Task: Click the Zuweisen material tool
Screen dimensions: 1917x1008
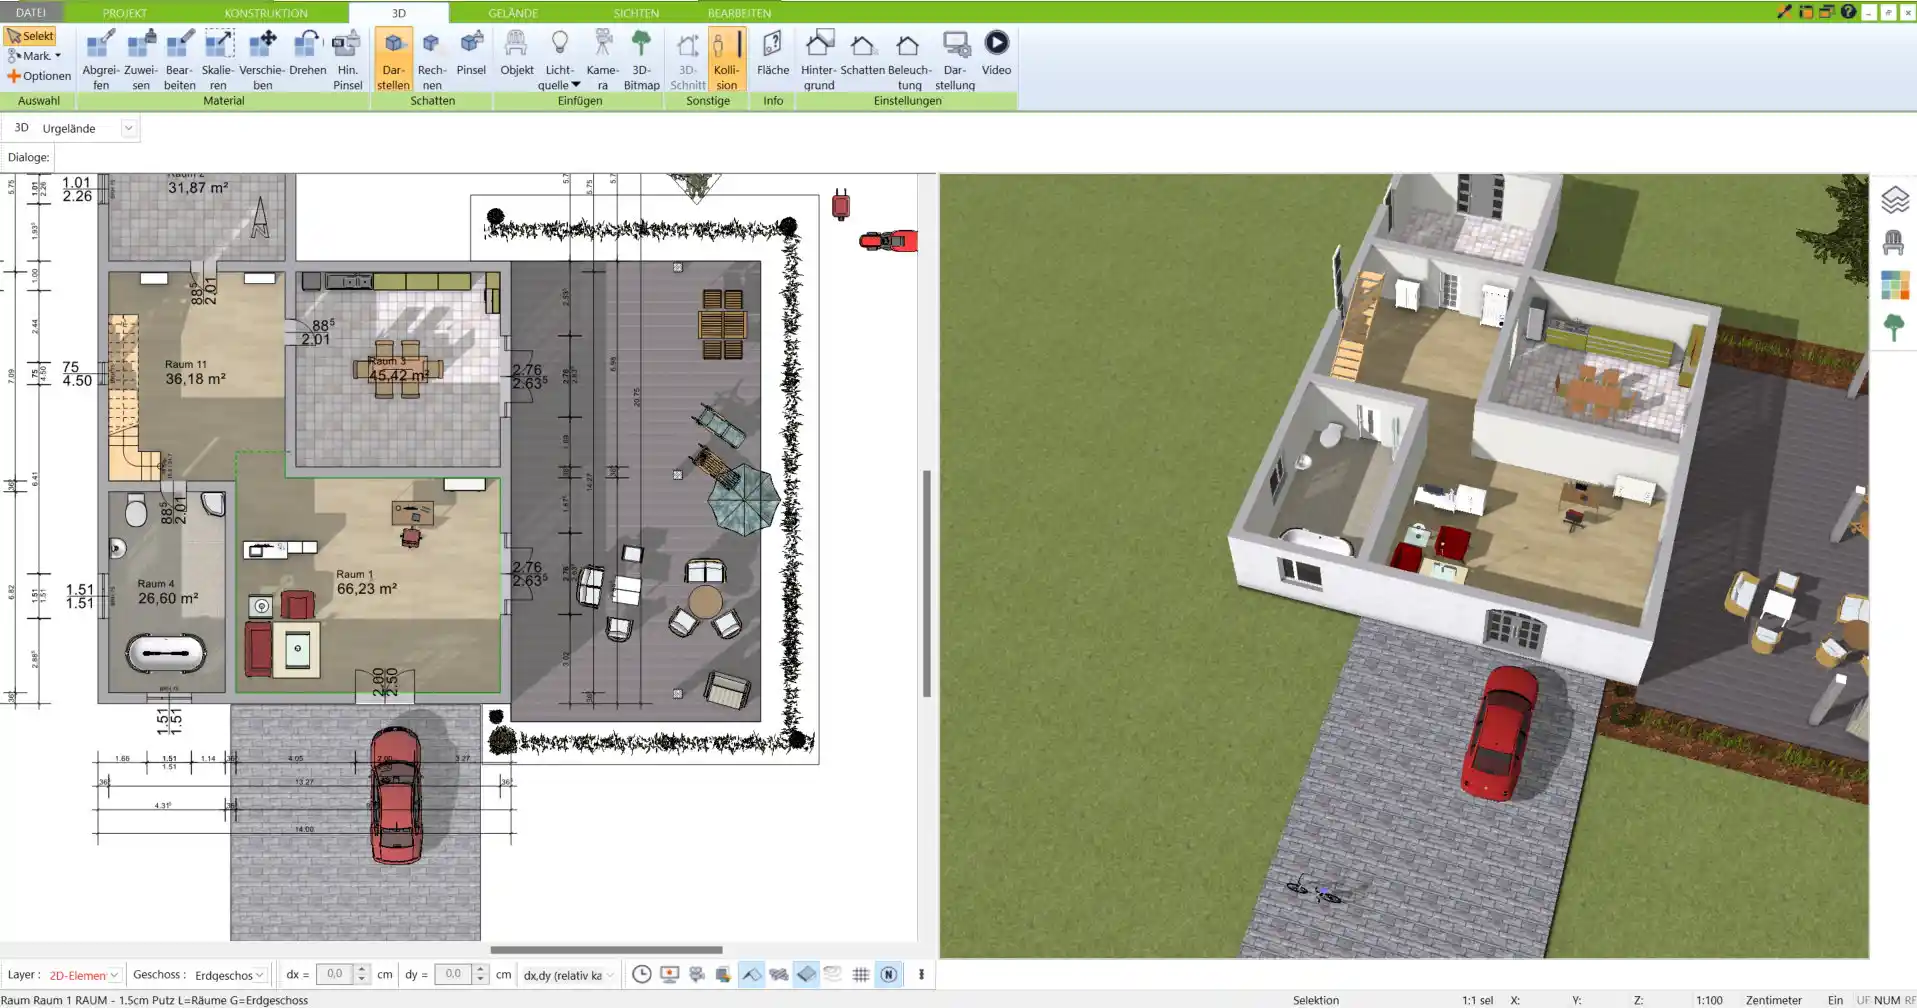Action: click(x=141, y=59)
